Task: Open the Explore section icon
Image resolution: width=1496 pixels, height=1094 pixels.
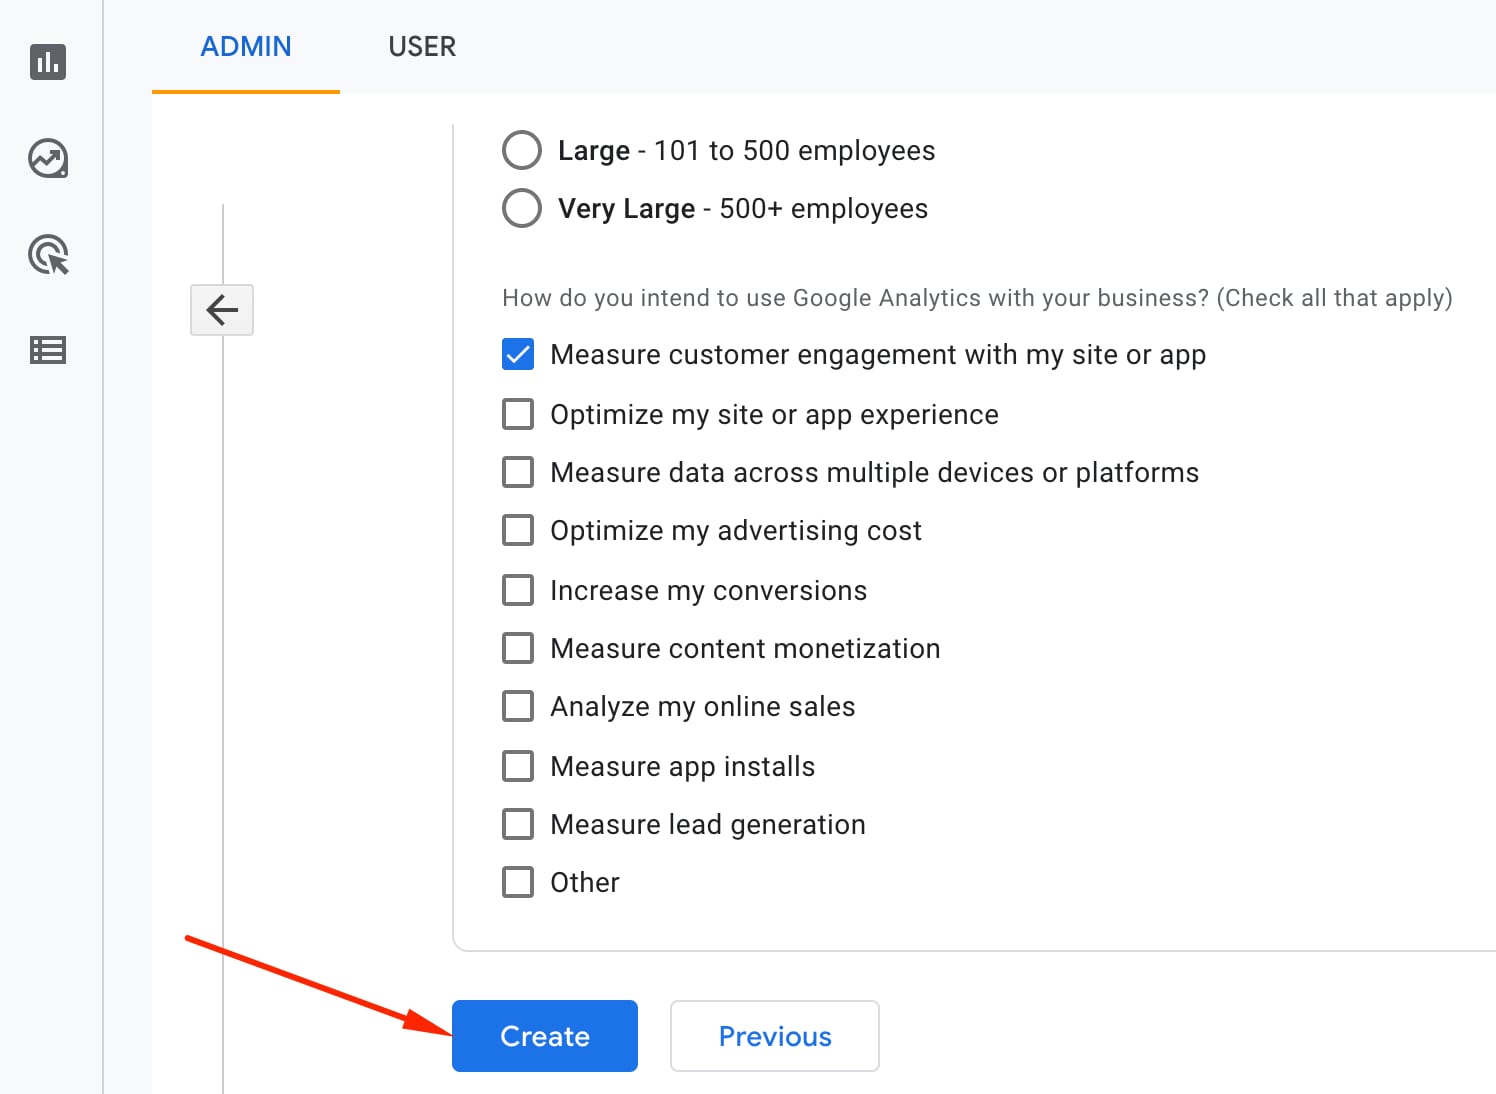Action: point(47,158)
